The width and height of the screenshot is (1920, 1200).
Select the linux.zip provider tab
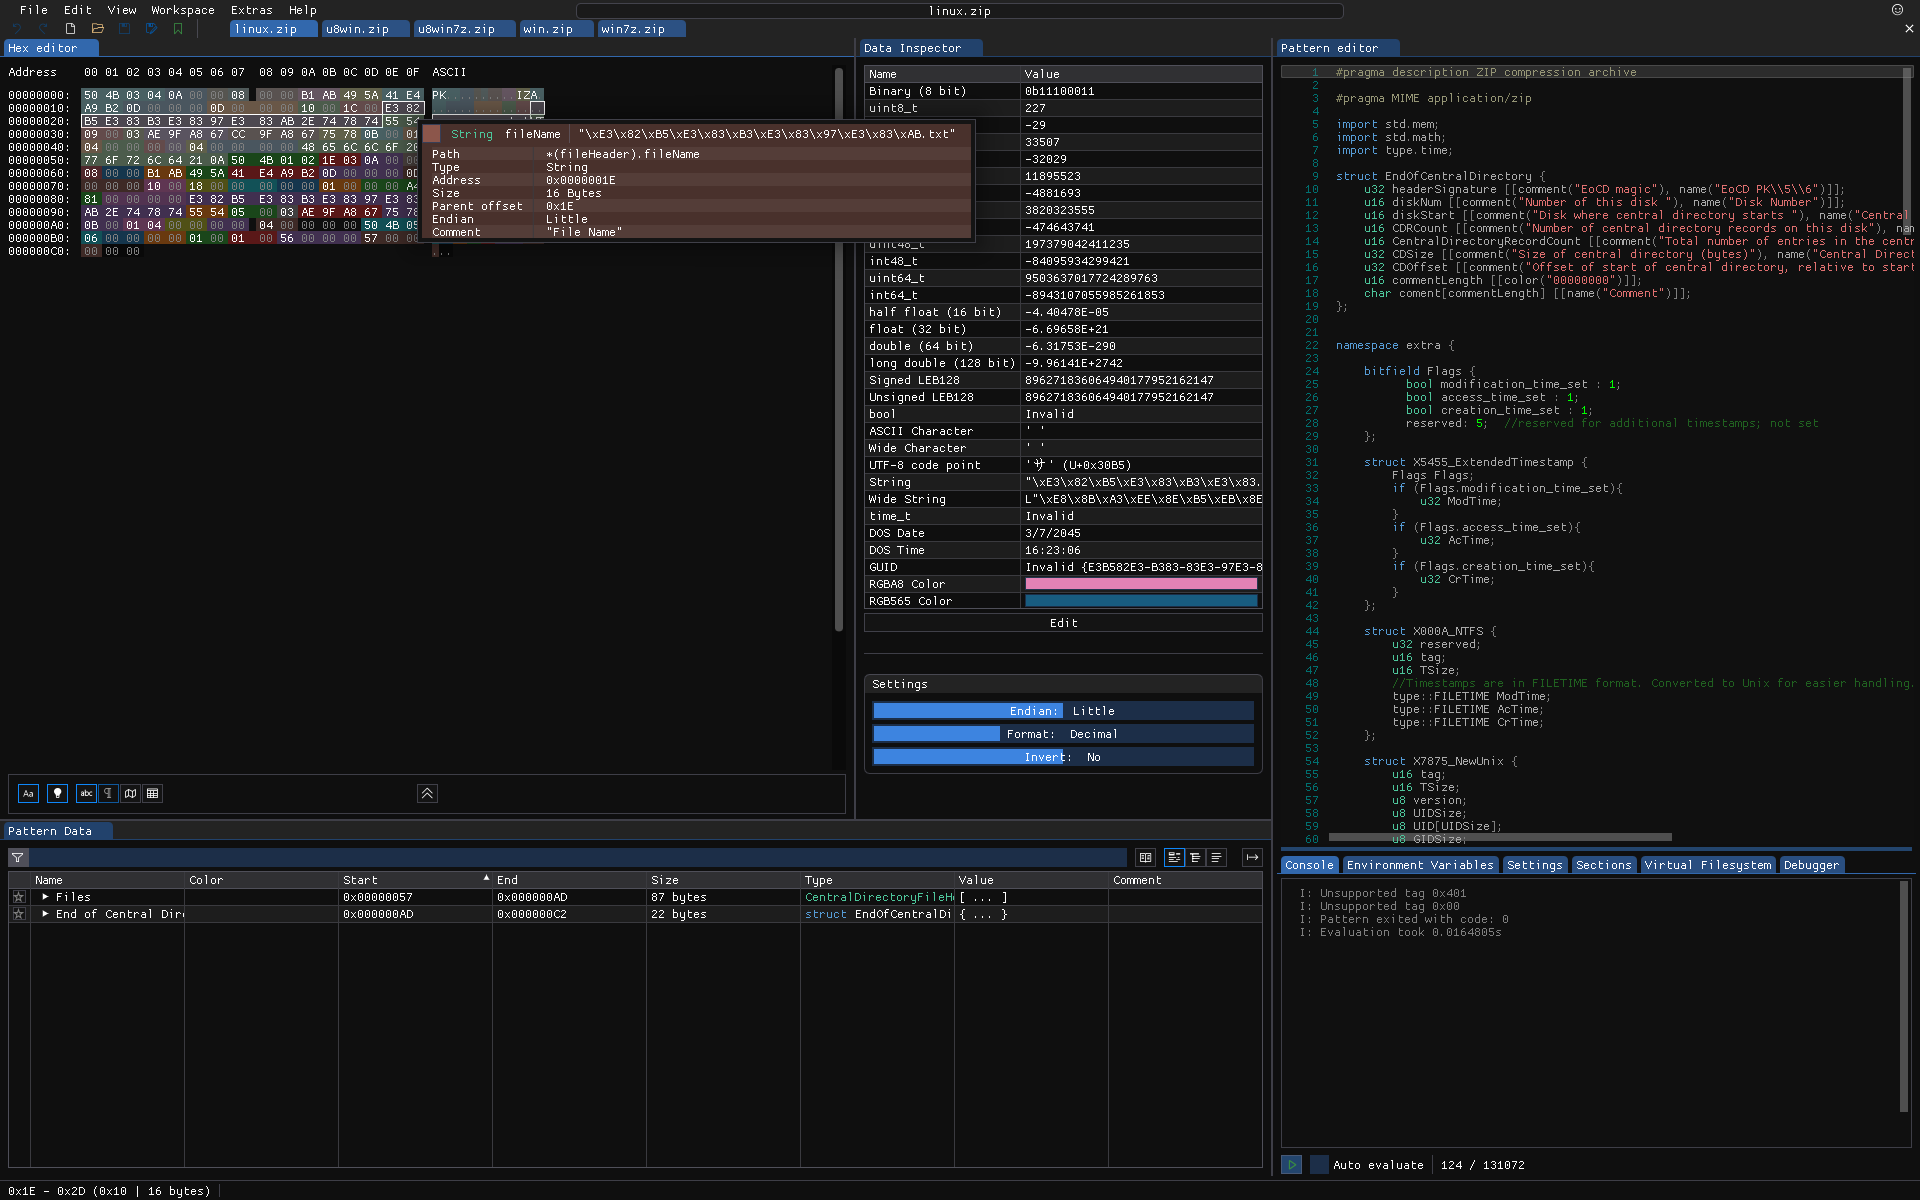273,29
